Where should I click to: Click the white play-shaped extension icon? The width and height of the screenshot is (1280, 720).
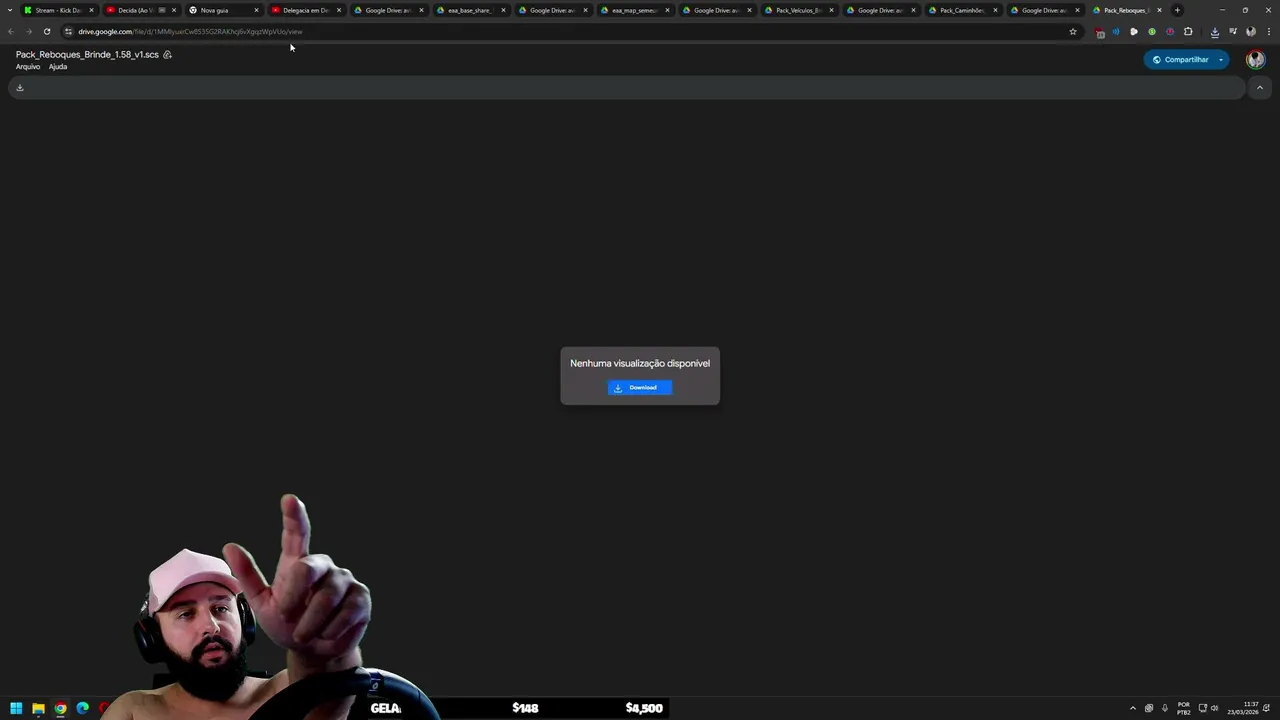pos(1134,32)
